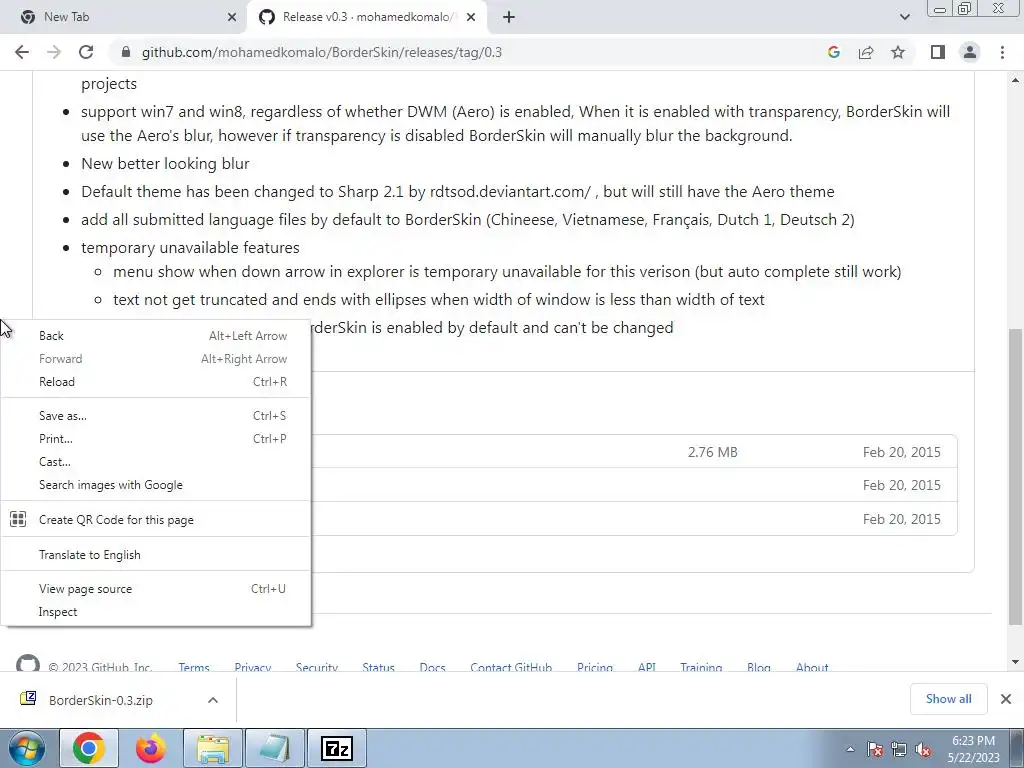Open the Privacy footer link
The height and width of the screenshot is (768, 1024).
click(253, 667)
